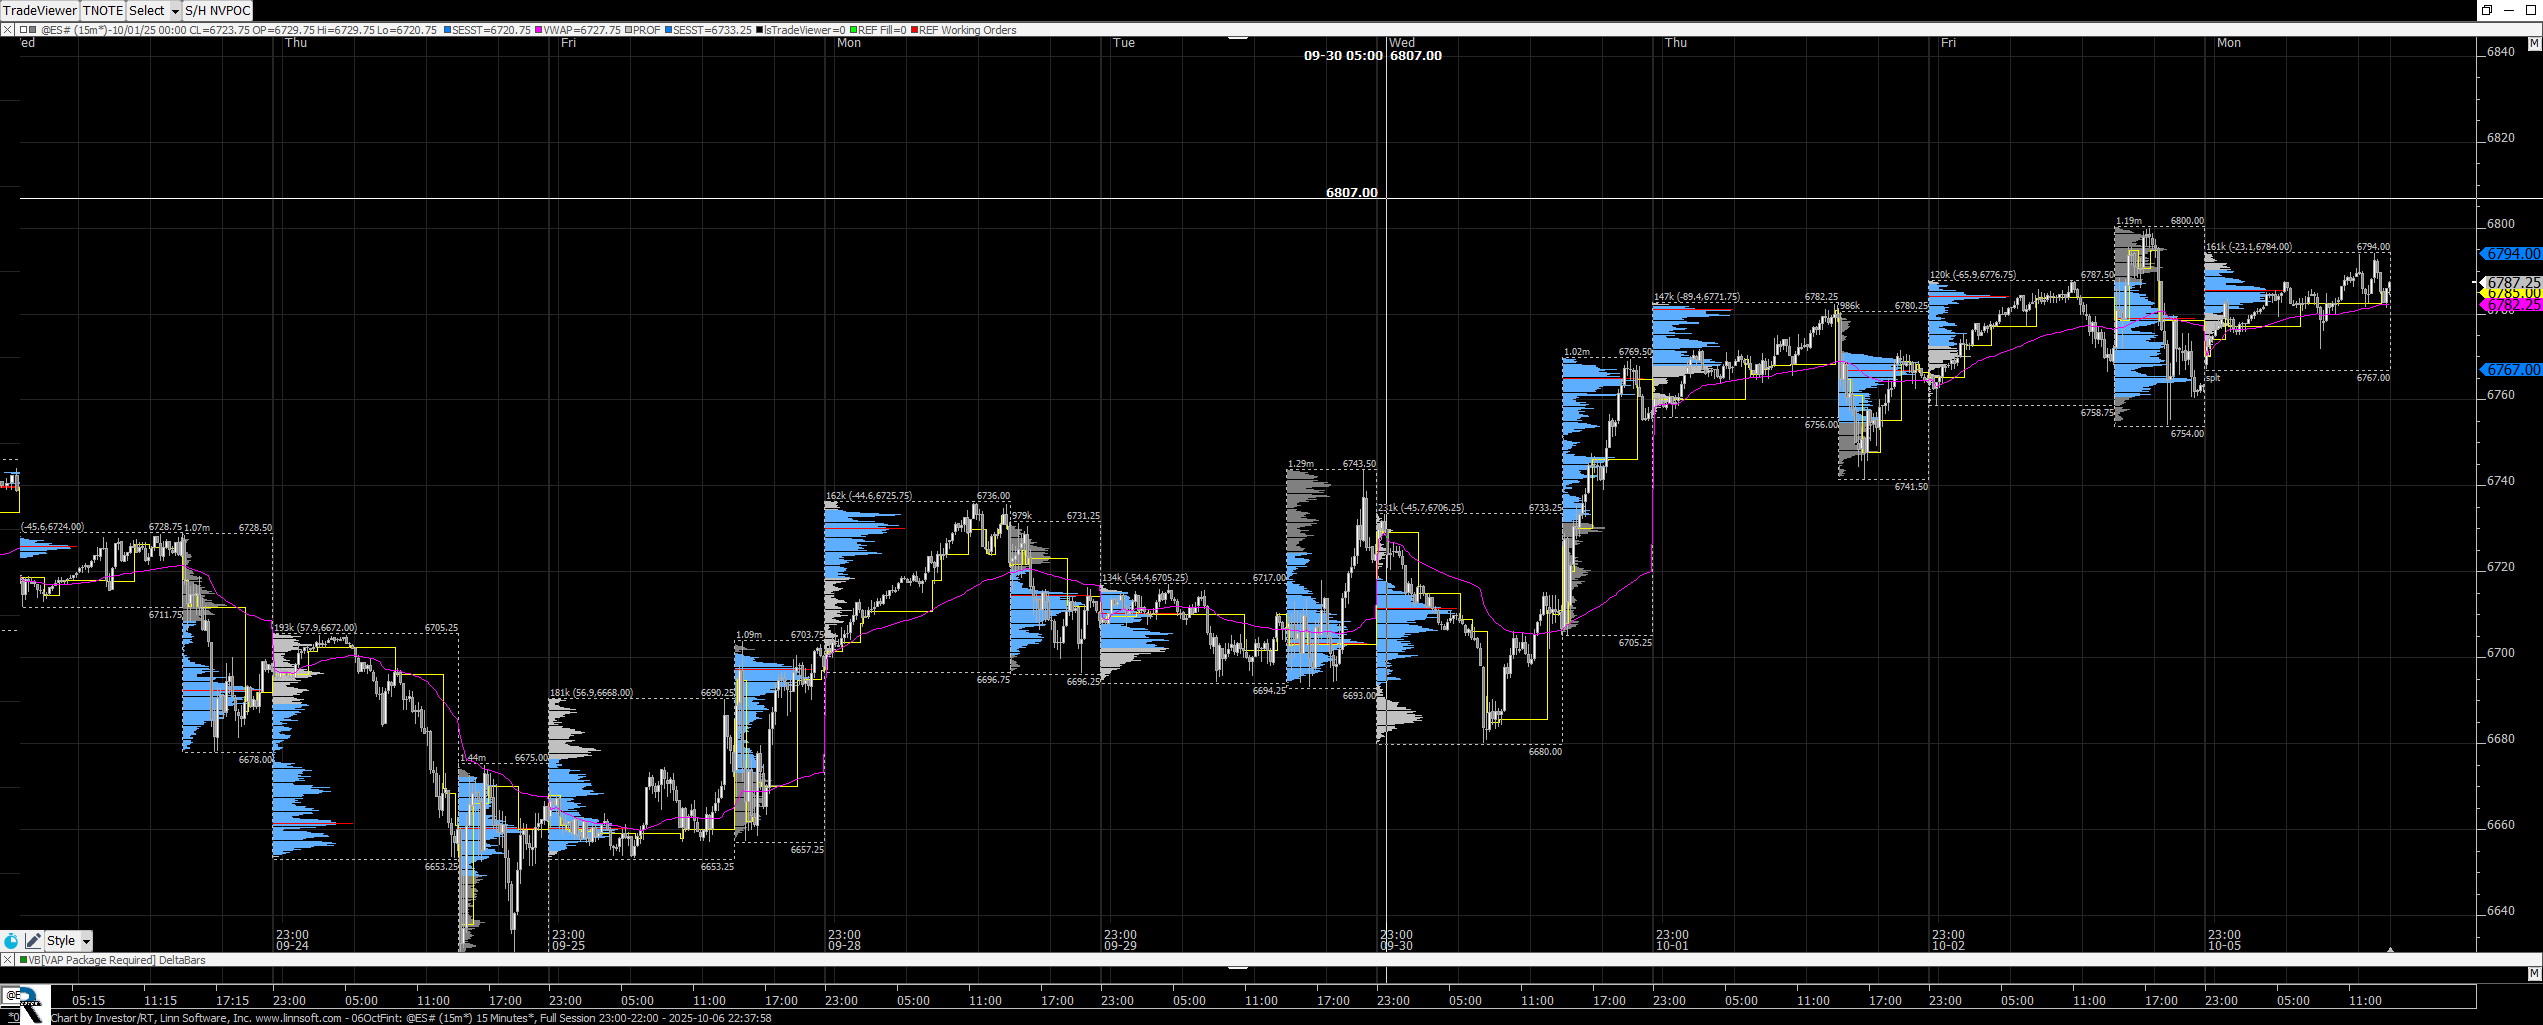Click the @ES# symbol input box
This screenshot has height=1025, width=2543.
pyautogui.click(x=13, y=995)
